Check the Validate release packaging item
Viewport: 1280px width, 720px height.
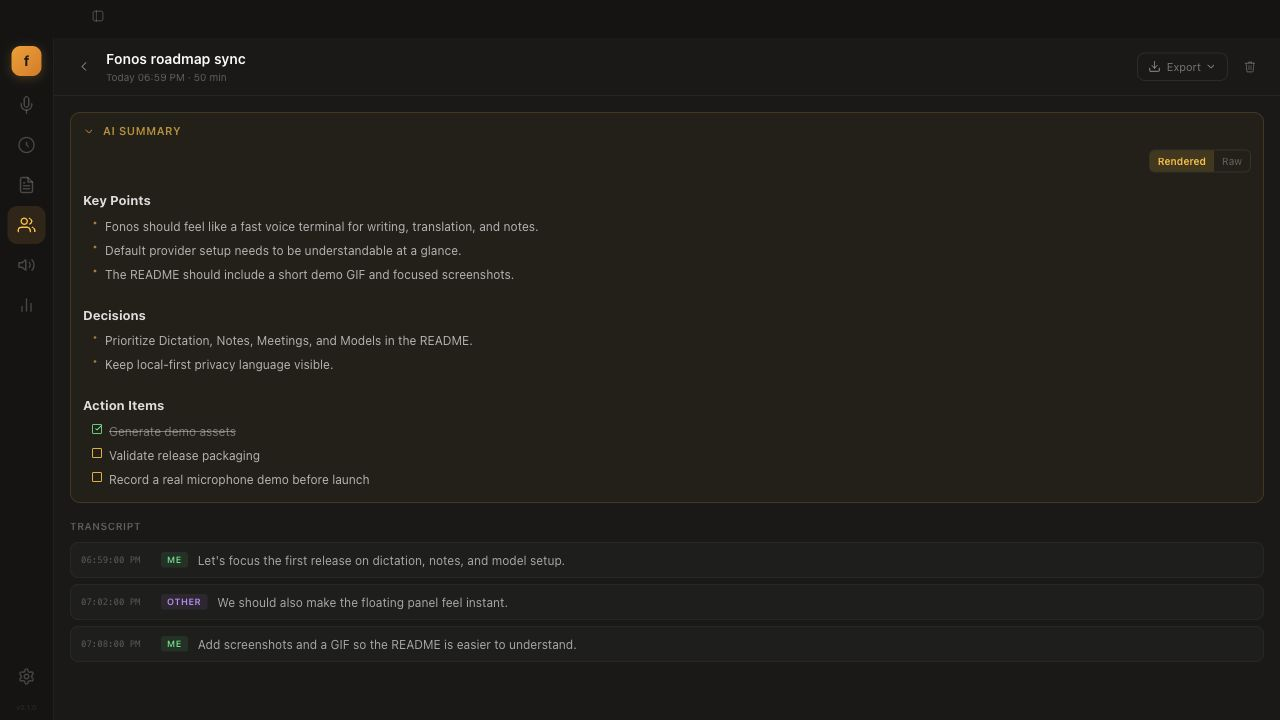(x=97, y=454)
